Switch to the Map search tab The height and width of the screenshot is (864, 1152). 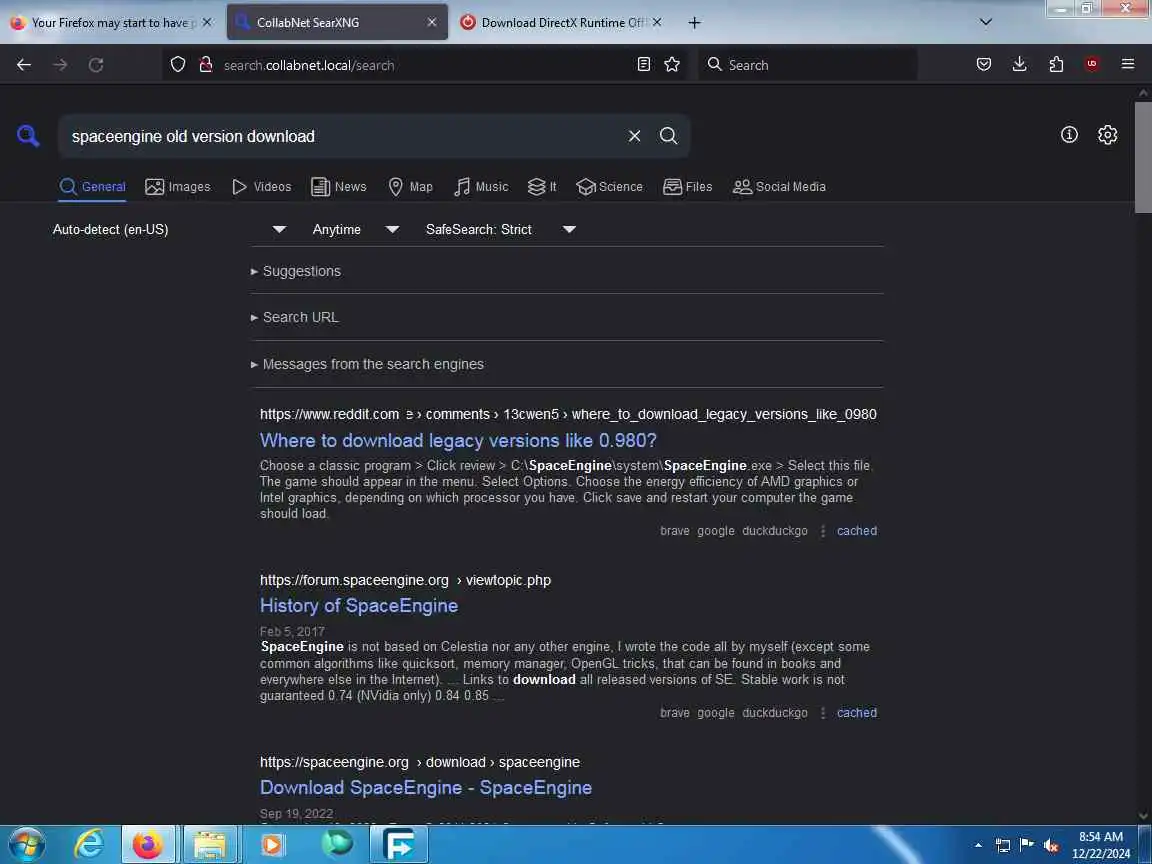410,187
